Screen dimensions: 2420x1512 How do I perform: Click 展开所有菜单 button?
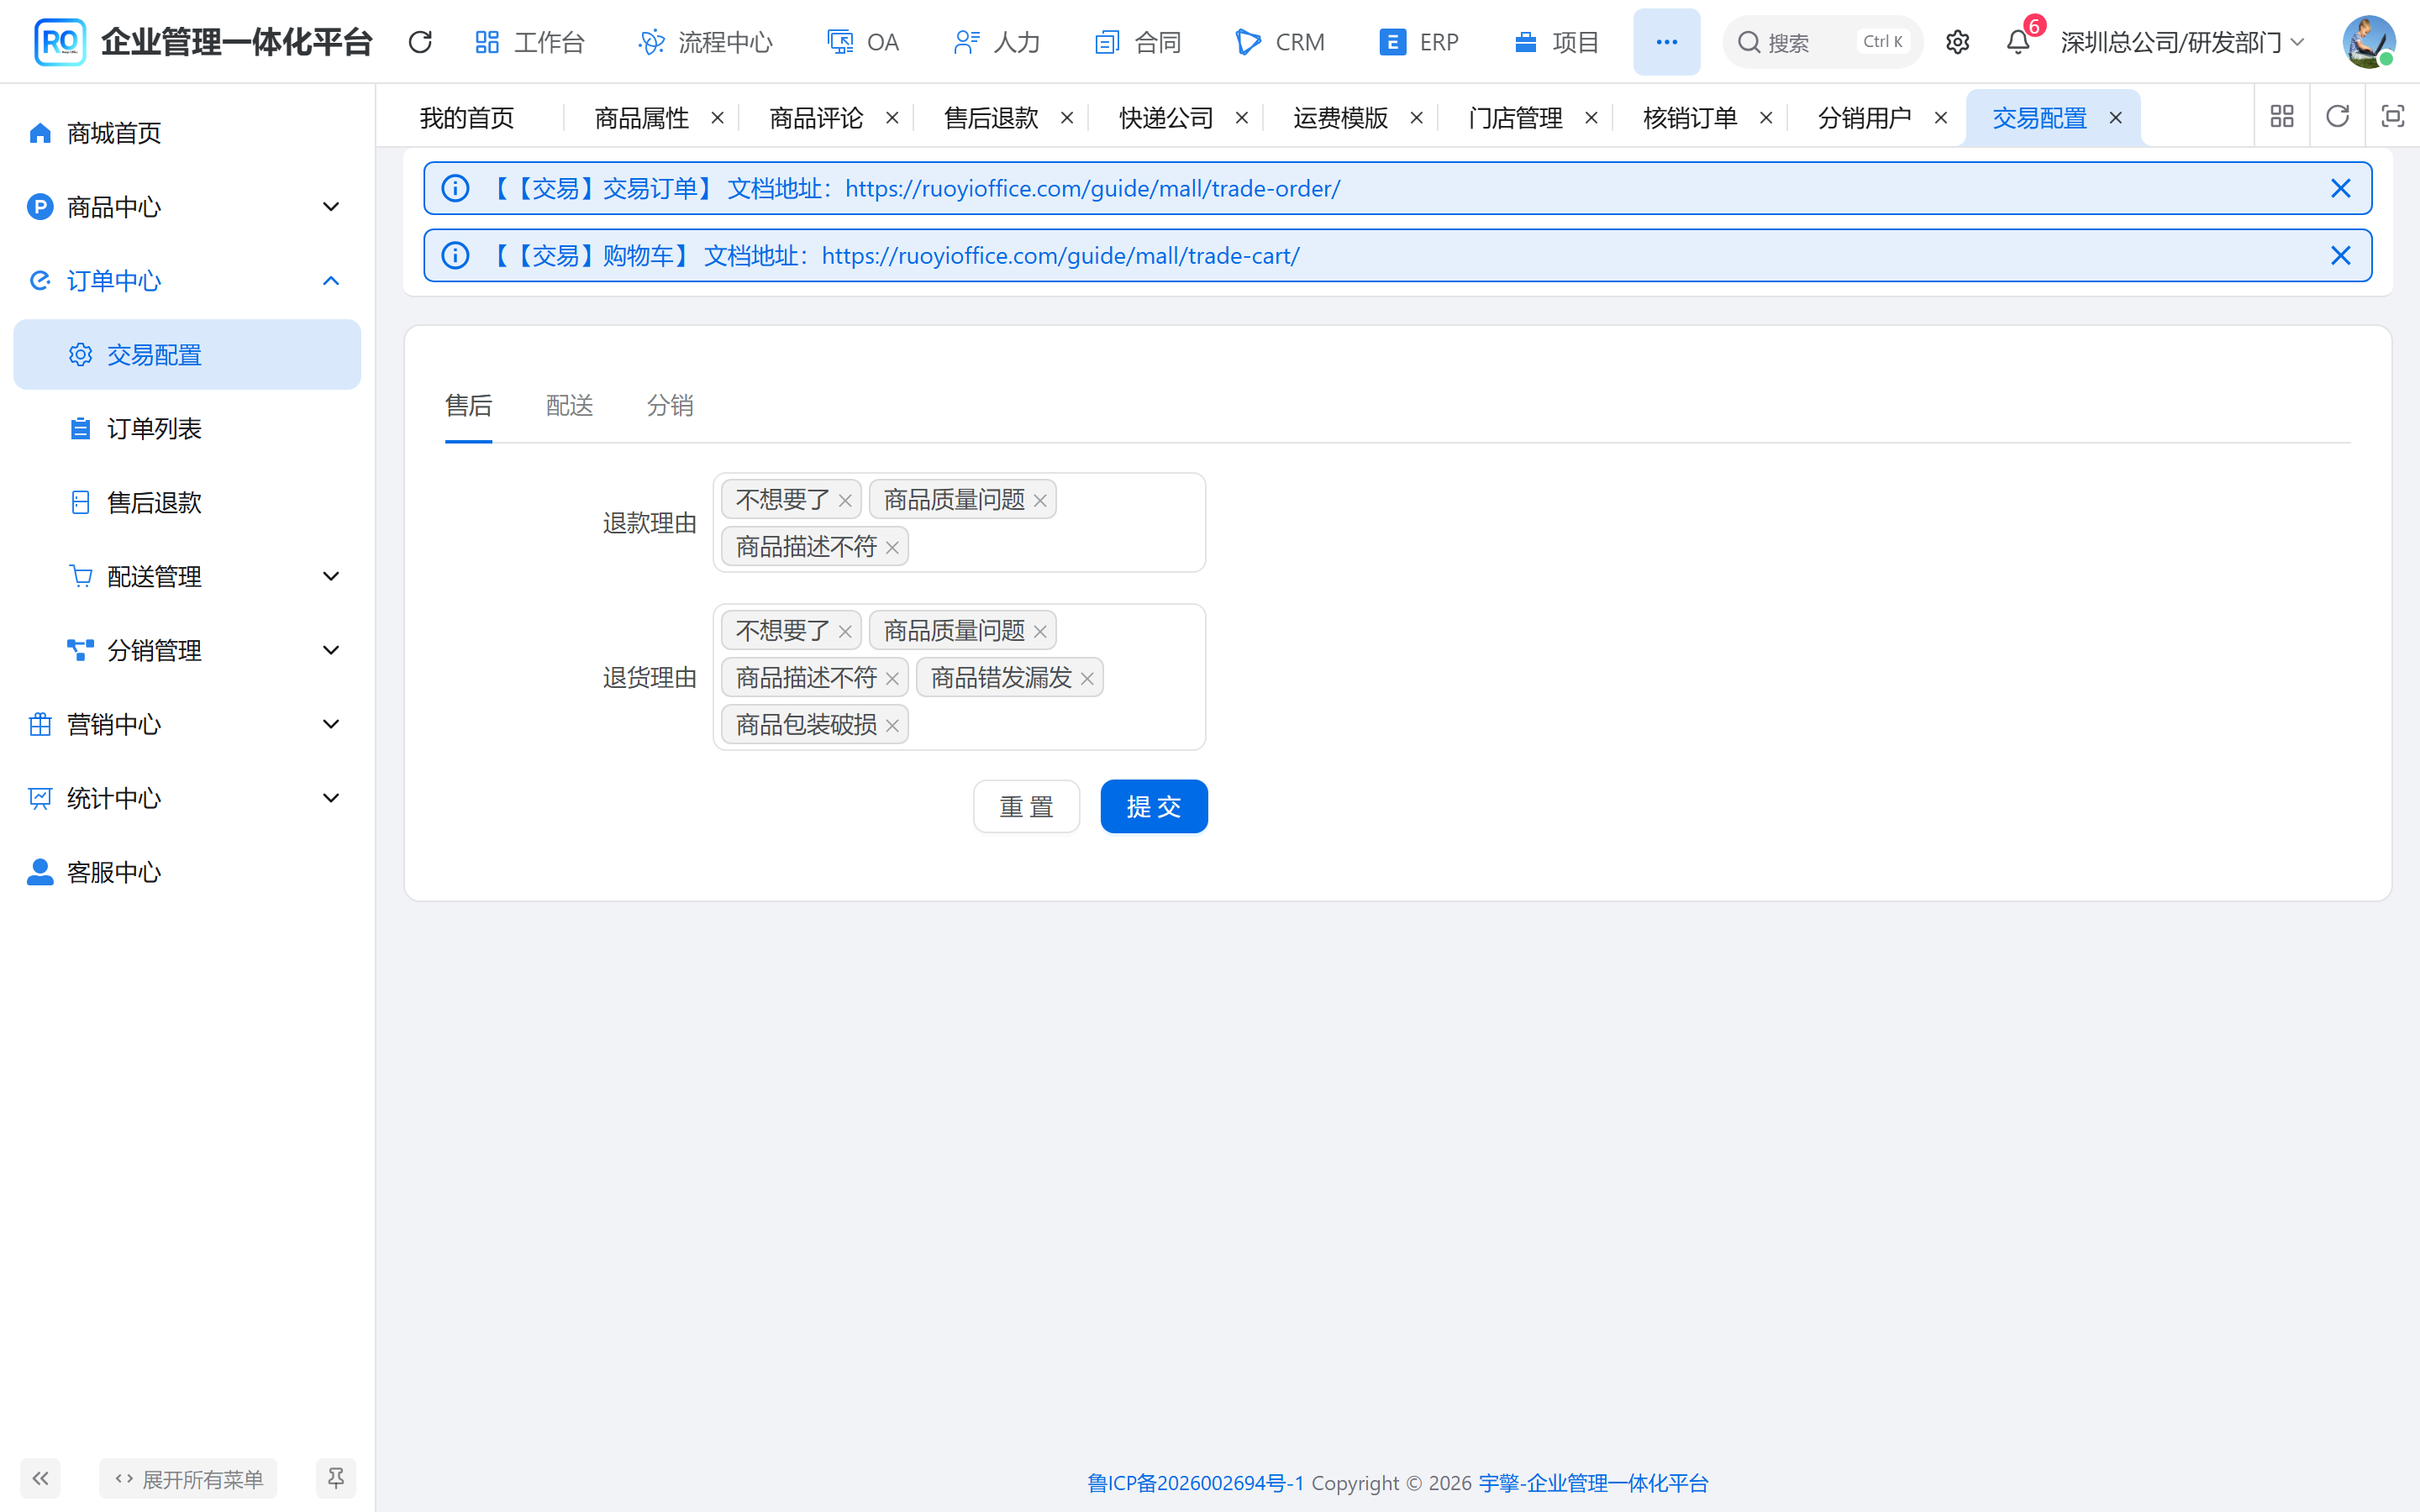(x=188, y=1478)
